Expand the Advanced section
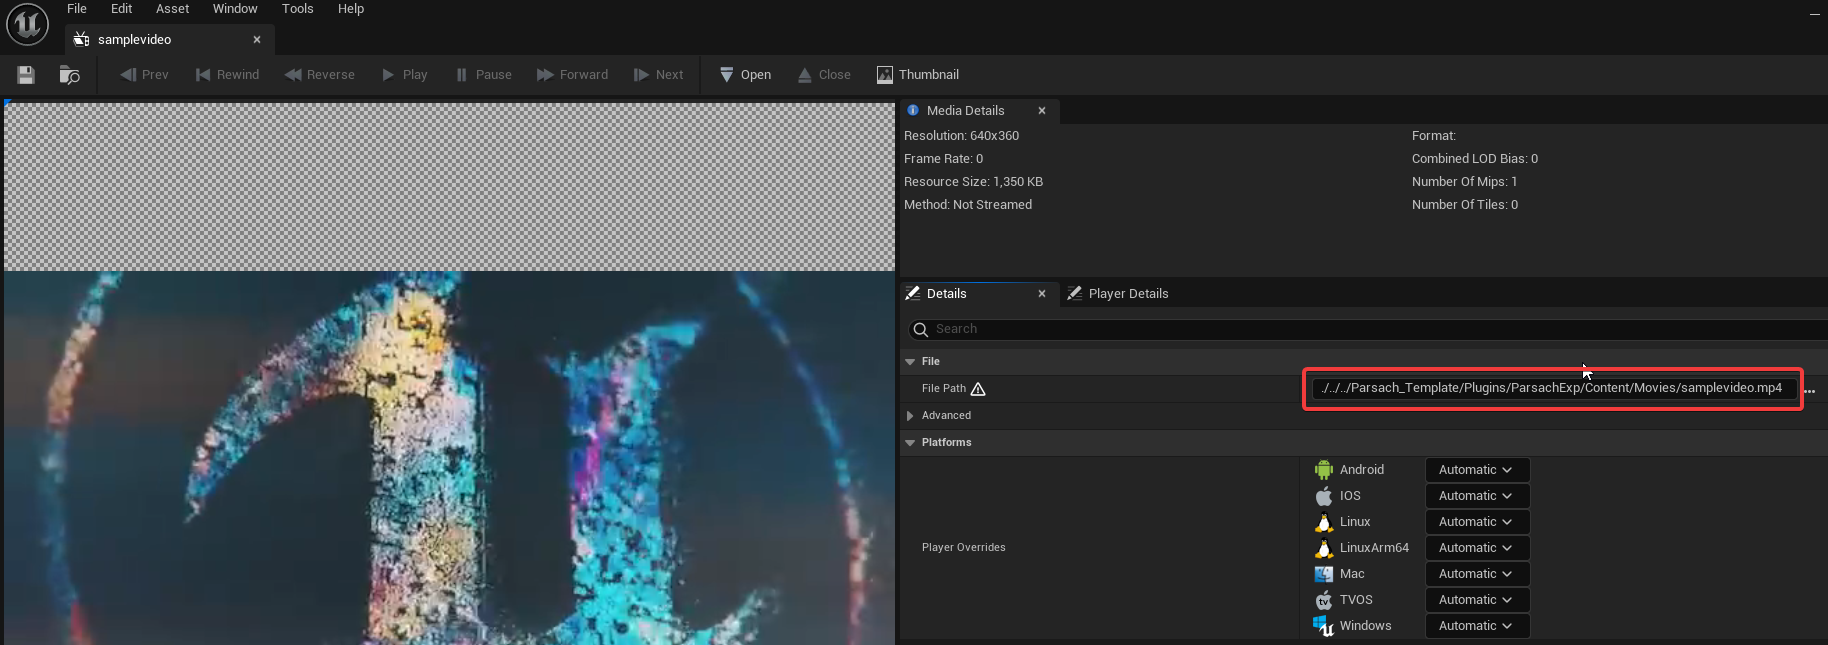 (910, 416)
